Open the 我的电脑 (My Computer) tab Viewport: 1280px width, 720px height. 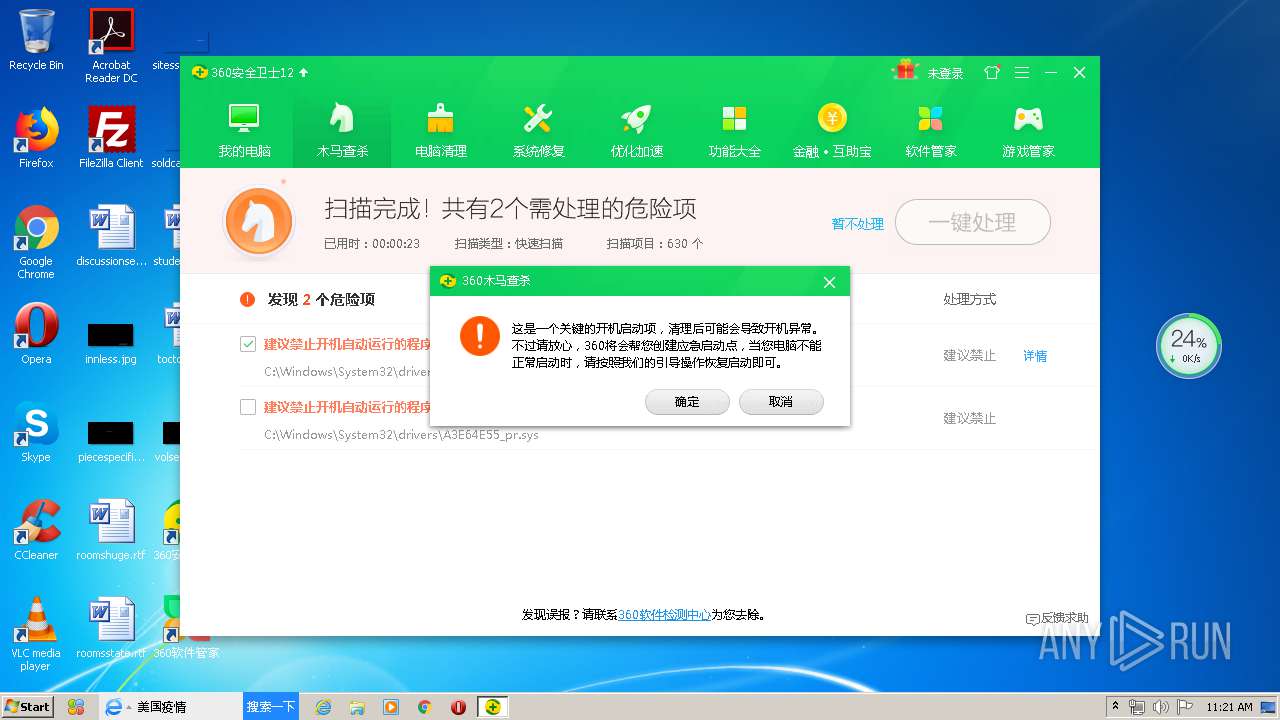point(244,130)
